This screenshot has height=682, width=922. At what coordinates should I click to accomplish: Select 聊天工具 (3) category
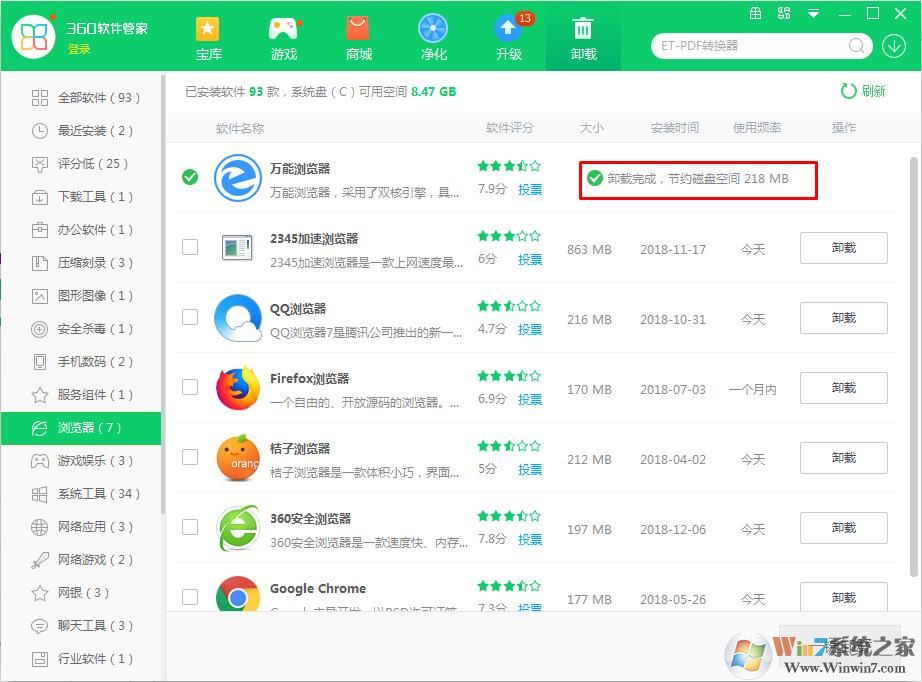click(x=81, y=626)
